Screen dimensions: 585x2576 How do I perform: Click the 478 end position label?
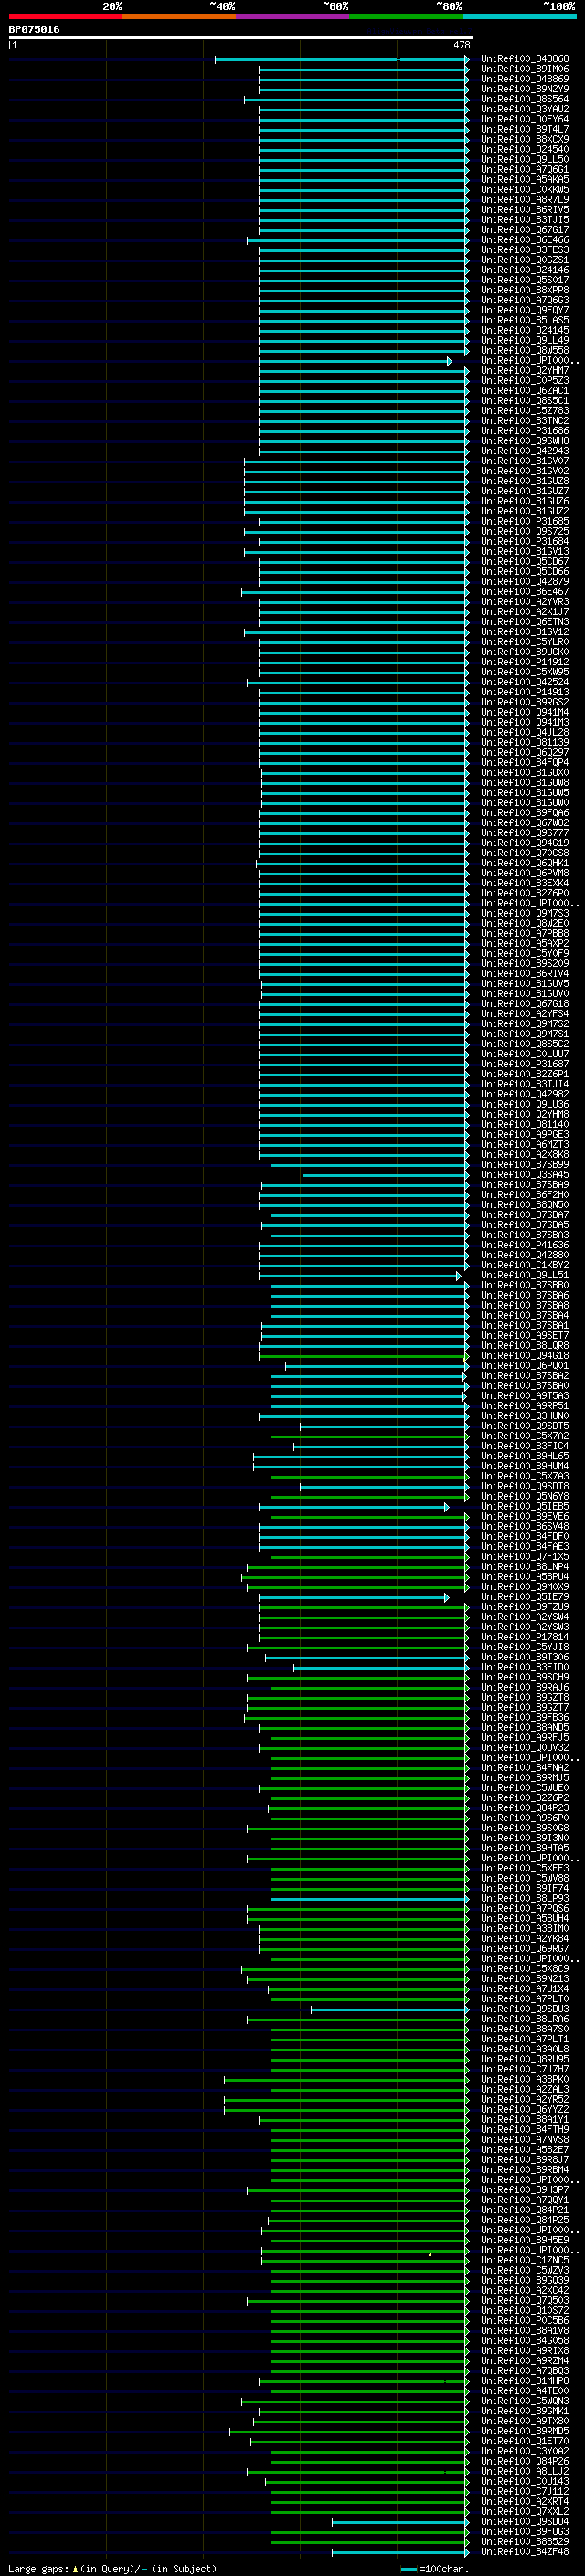461,45
